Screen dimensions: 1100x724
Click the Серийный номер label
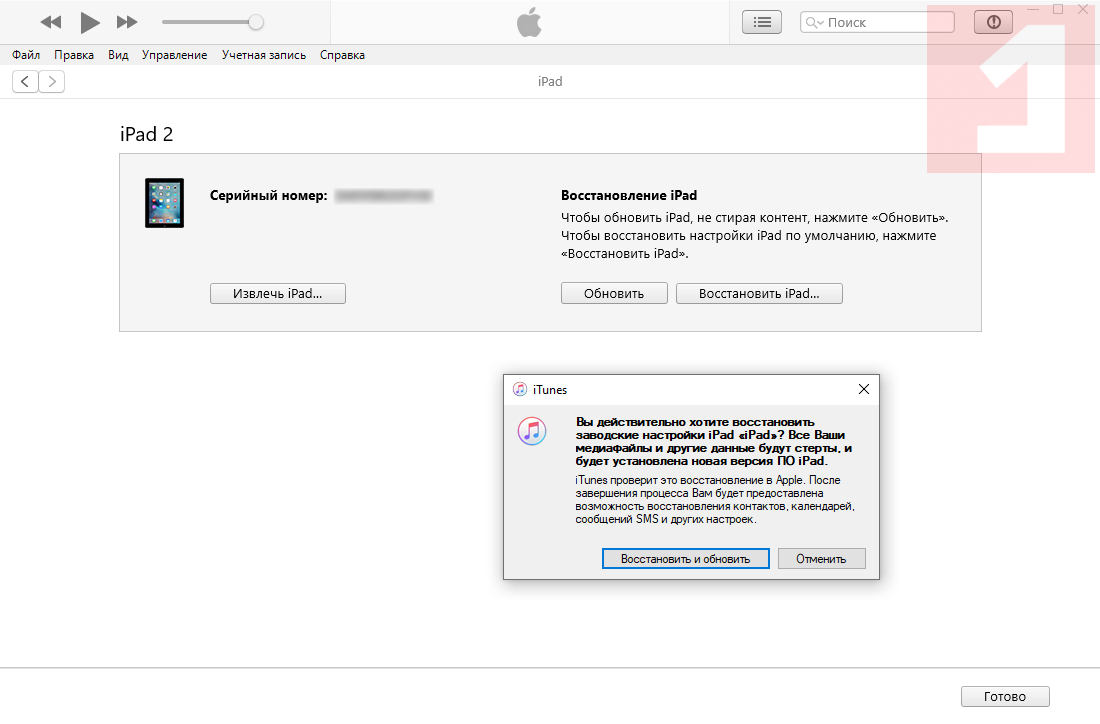click(269, 196)
